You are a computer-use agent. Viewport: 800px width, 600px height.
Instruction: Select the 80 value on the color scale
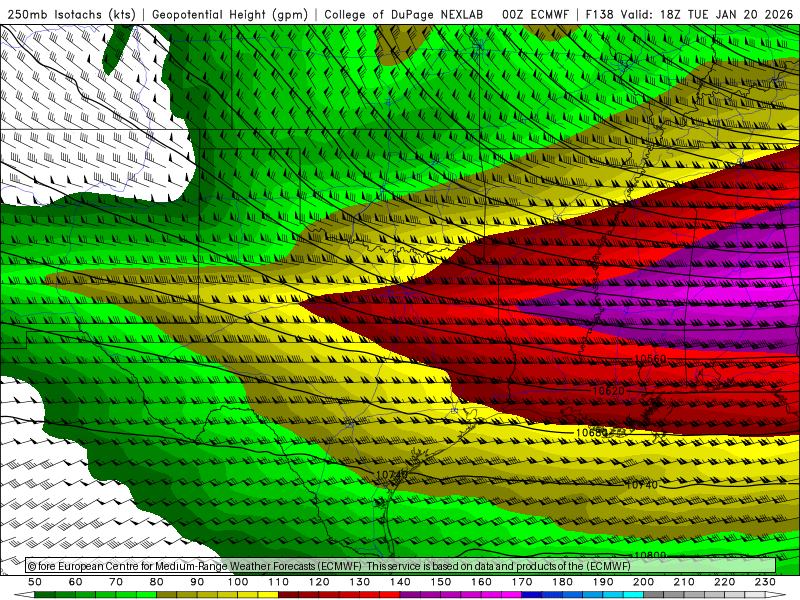pos(157,582)
